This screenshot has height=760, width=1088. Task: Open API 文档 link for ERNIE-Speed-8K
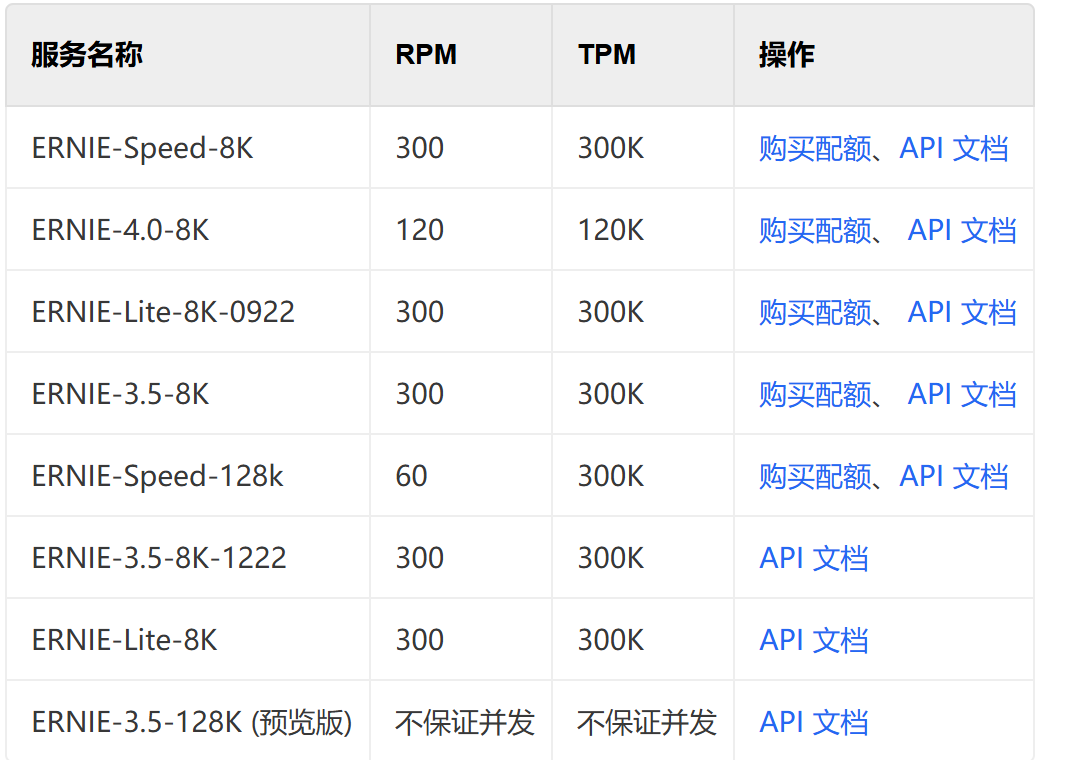953,149
